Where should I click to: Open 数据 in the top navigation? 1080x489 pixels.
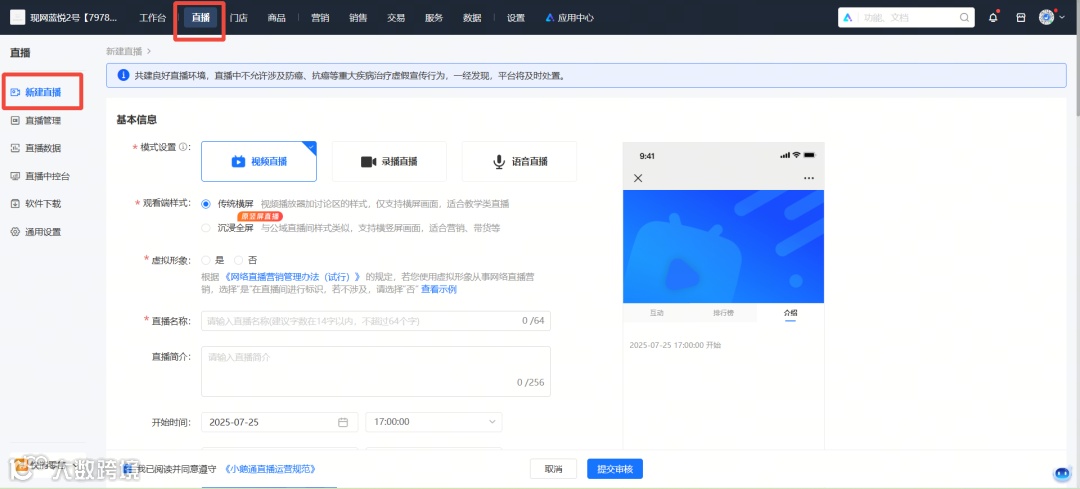click(x=472, y=18)
